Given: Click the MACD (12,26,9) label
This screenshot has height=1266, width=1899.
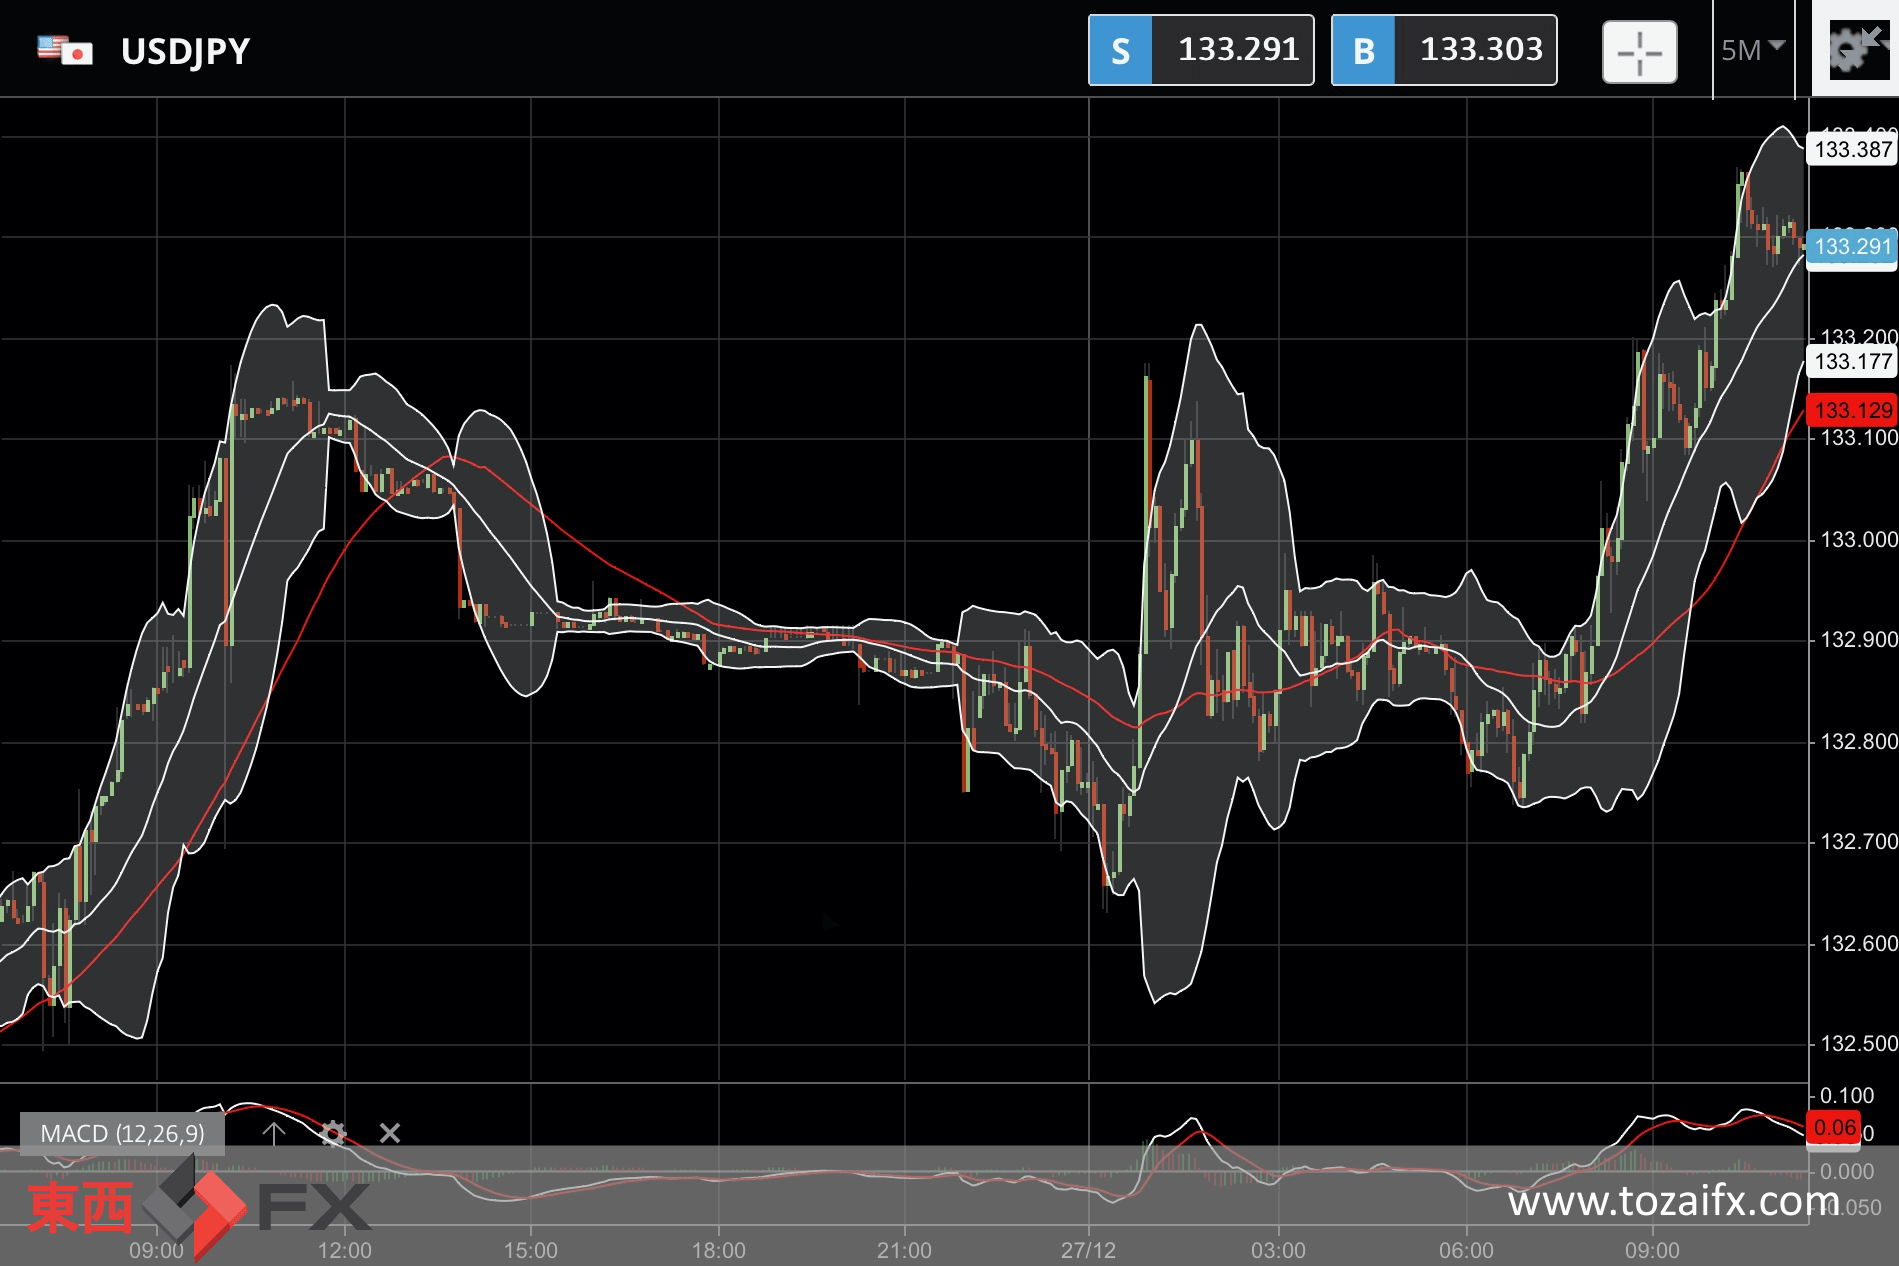Looking at the screenshot, I should click(122, 1133).
